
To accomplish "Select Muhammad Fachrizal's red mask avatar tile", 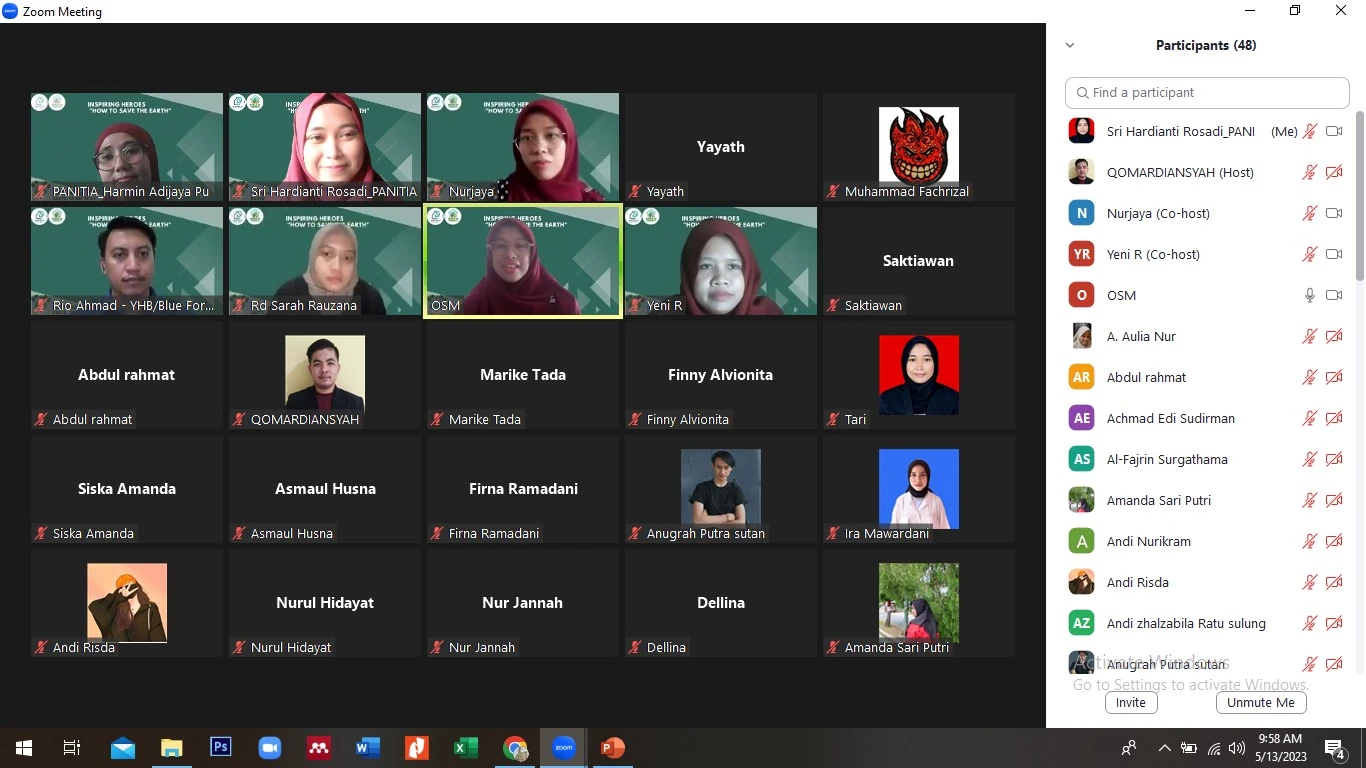I will (x=919, y=147).
